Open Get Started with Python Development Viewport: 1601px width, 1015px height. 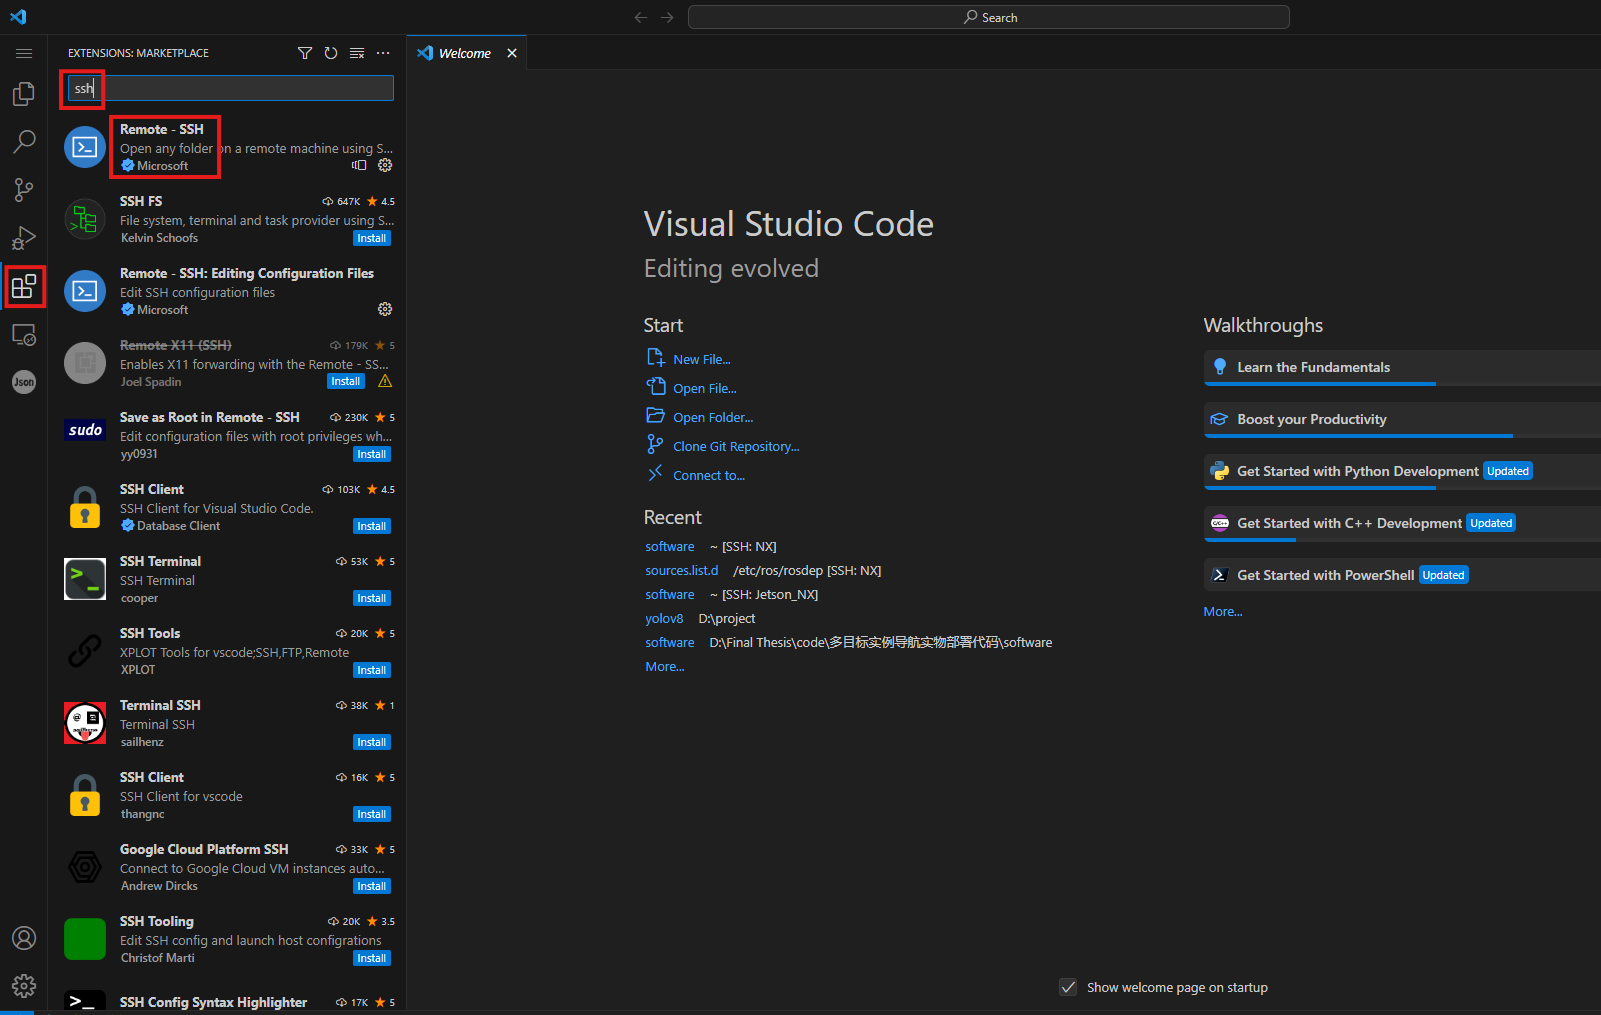click(x=1402, y=471)
